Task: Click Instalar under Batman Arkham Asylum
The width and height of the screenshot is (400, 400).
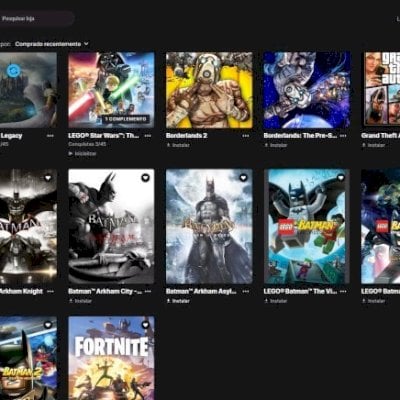Action: (x=178, y=301)
